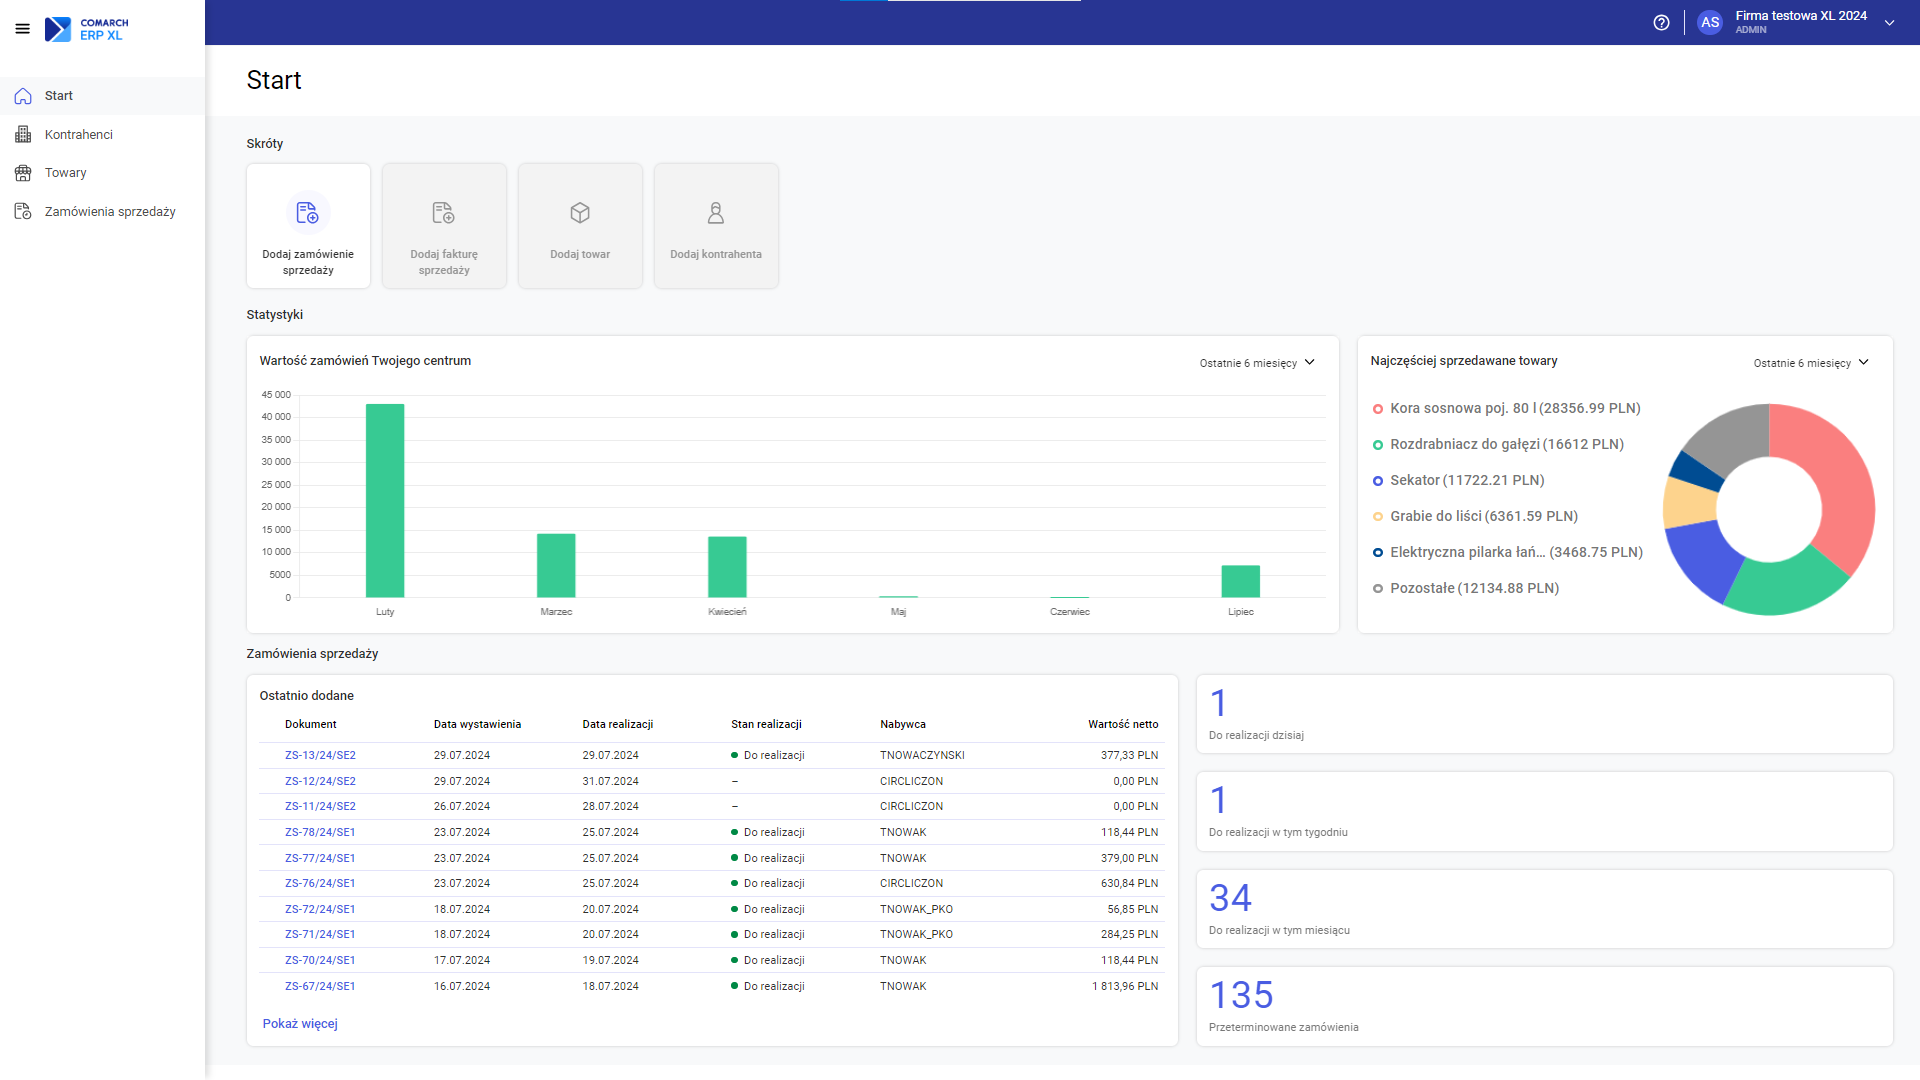Open the Do realizacji w tym miesiącu card

coord(1544,909)
